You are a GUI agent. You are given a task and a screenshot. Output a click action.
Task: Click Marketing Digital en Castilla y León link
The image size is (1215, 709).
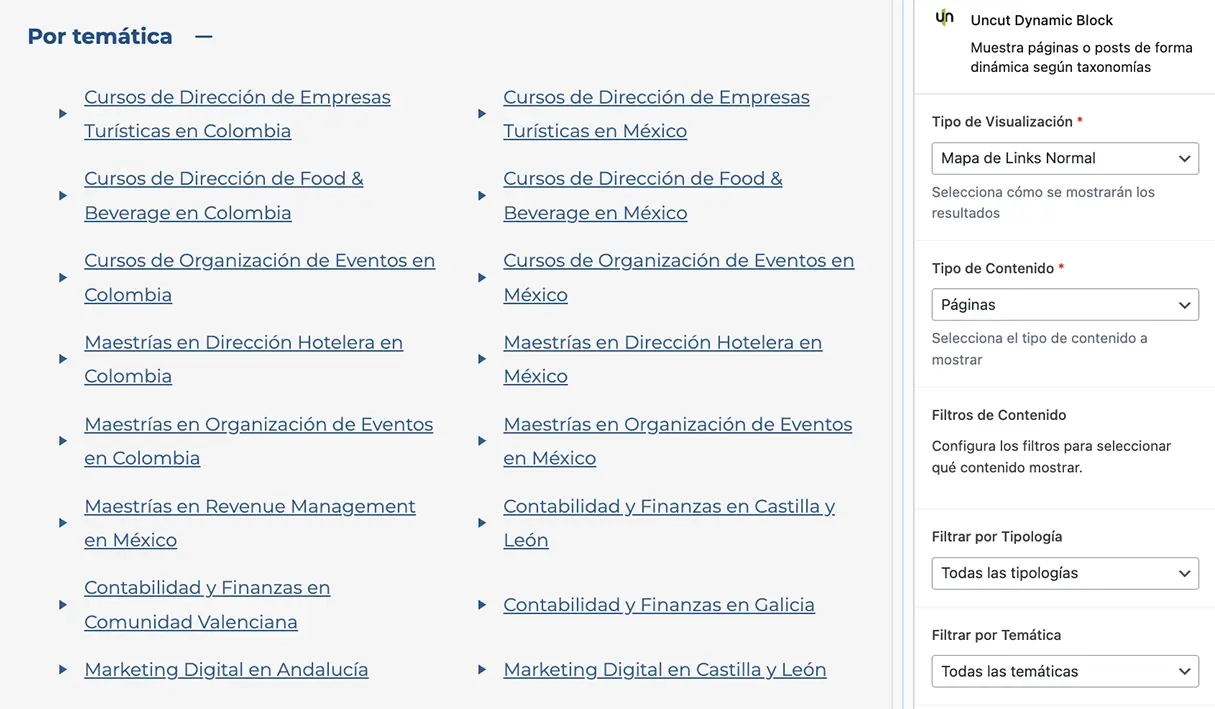click(664, 670)
